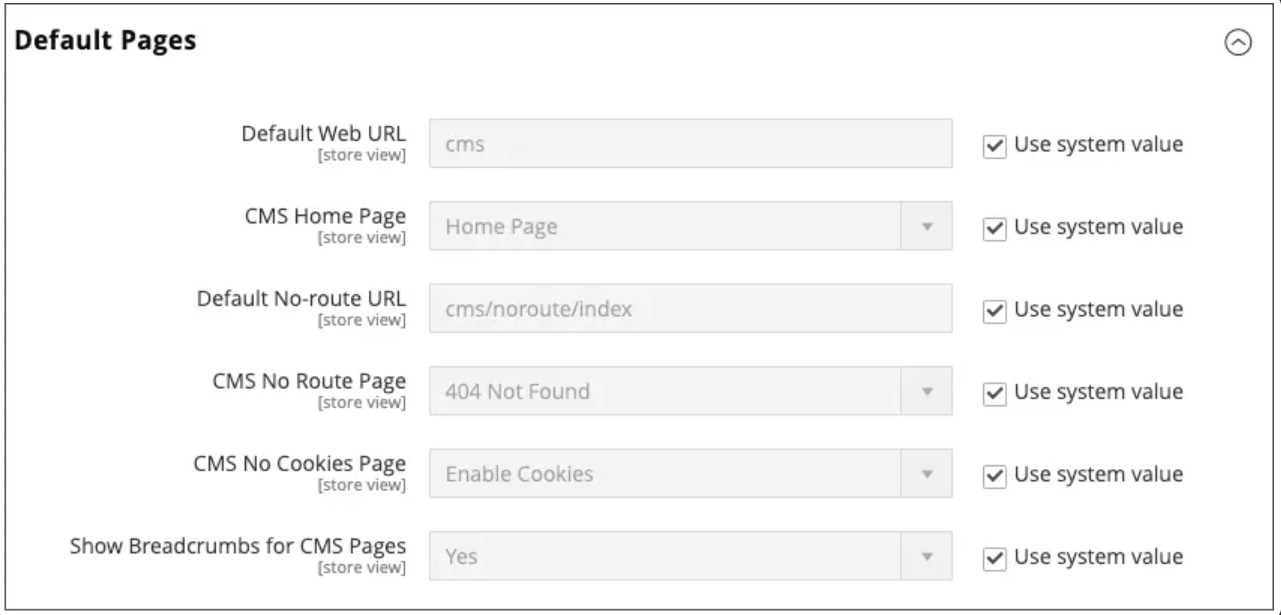Click the Default Web URL field
Viewport: 1281px width, 615px height.
pyautogui.click(x=690, y=144)
